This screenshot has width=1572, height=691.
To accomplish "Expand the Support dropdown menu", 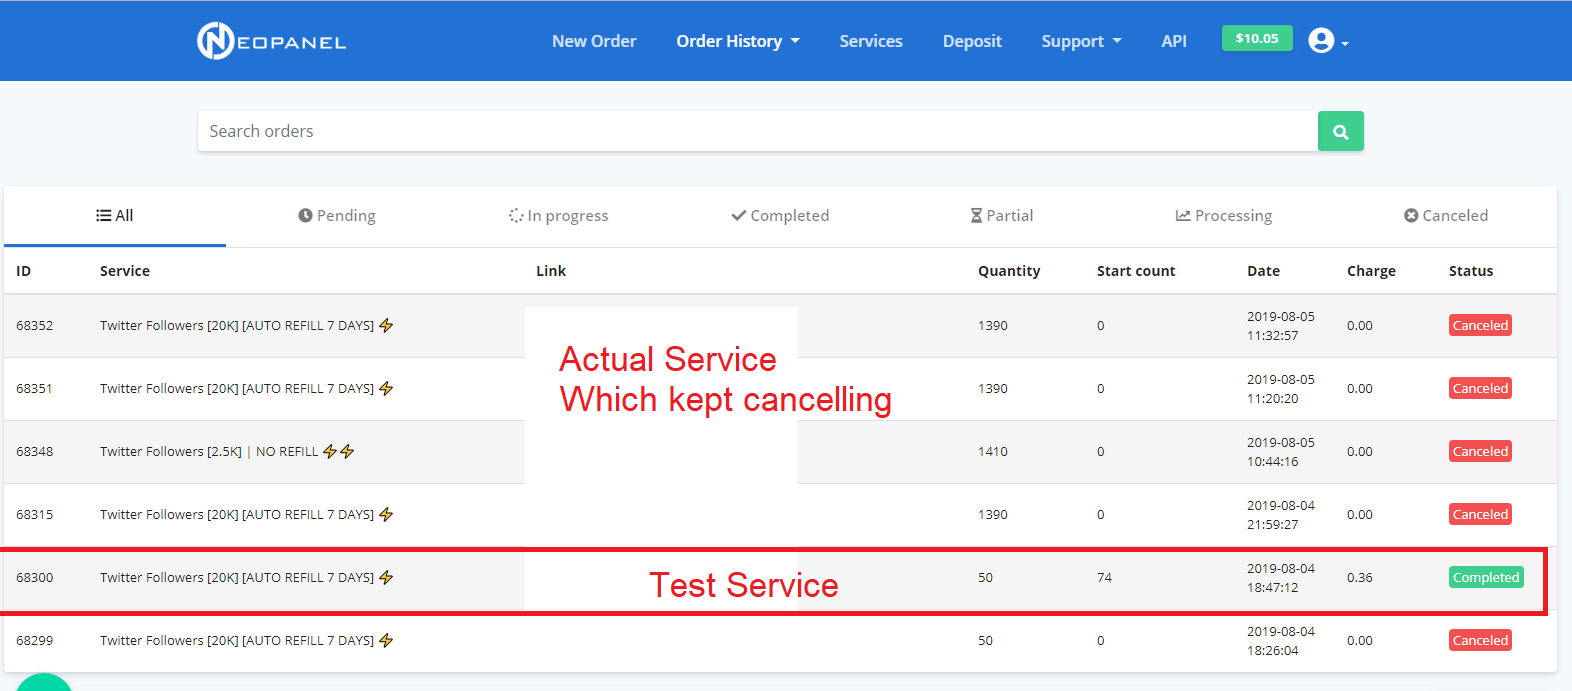I will [x=1081, y=41].
